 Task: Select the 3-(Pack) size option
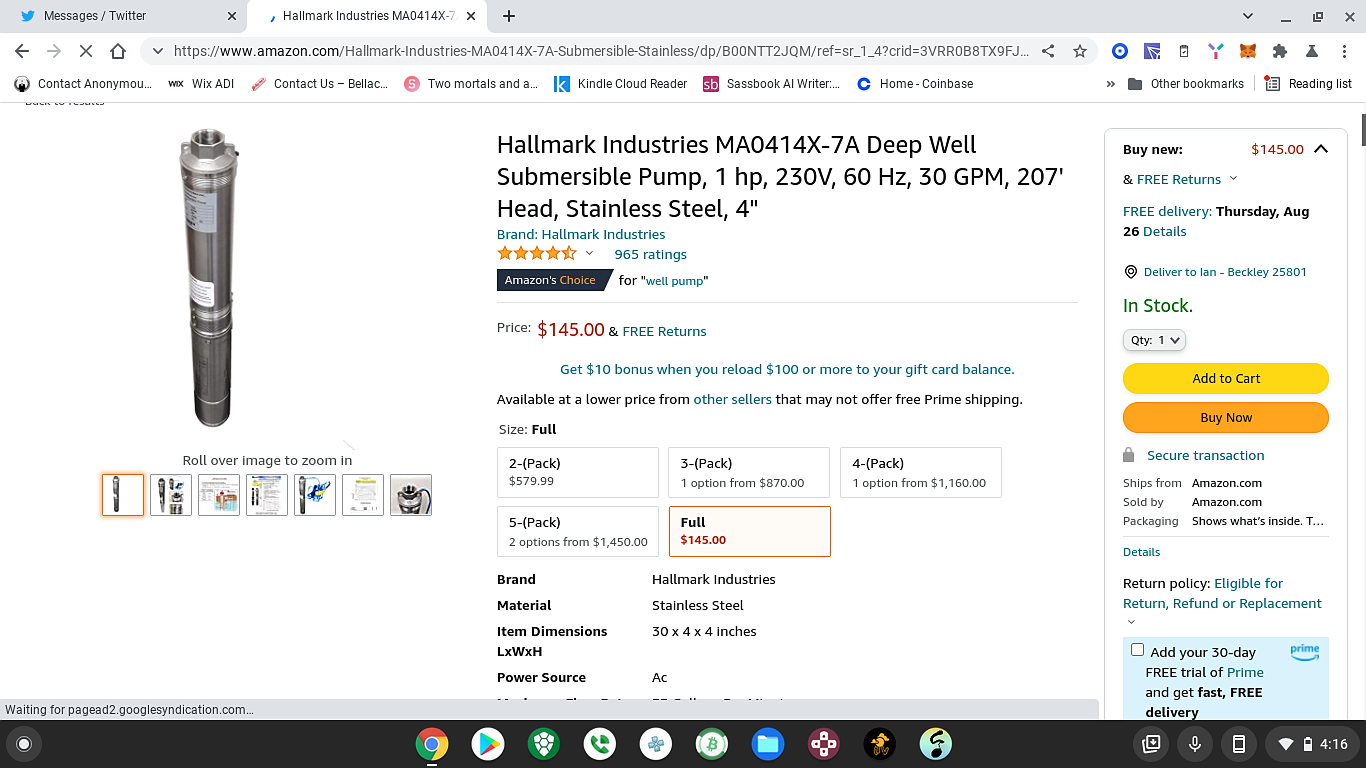(x=749, y=472)
